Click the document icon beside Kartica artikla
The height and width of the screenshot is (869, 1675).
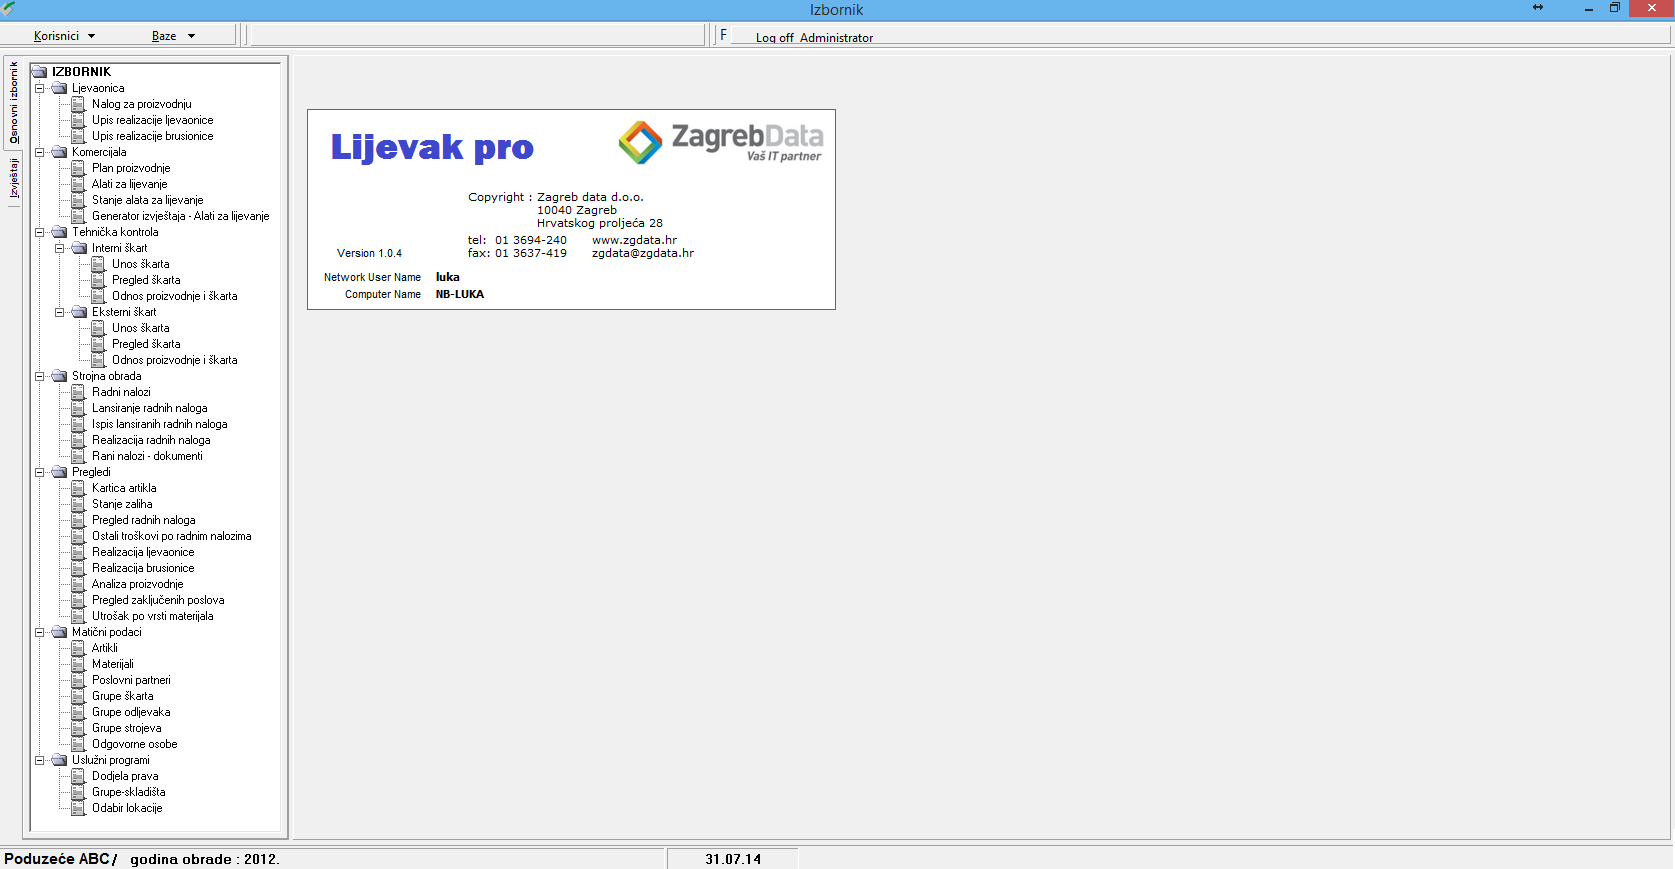pyautogui.click(x=79, y=488)
